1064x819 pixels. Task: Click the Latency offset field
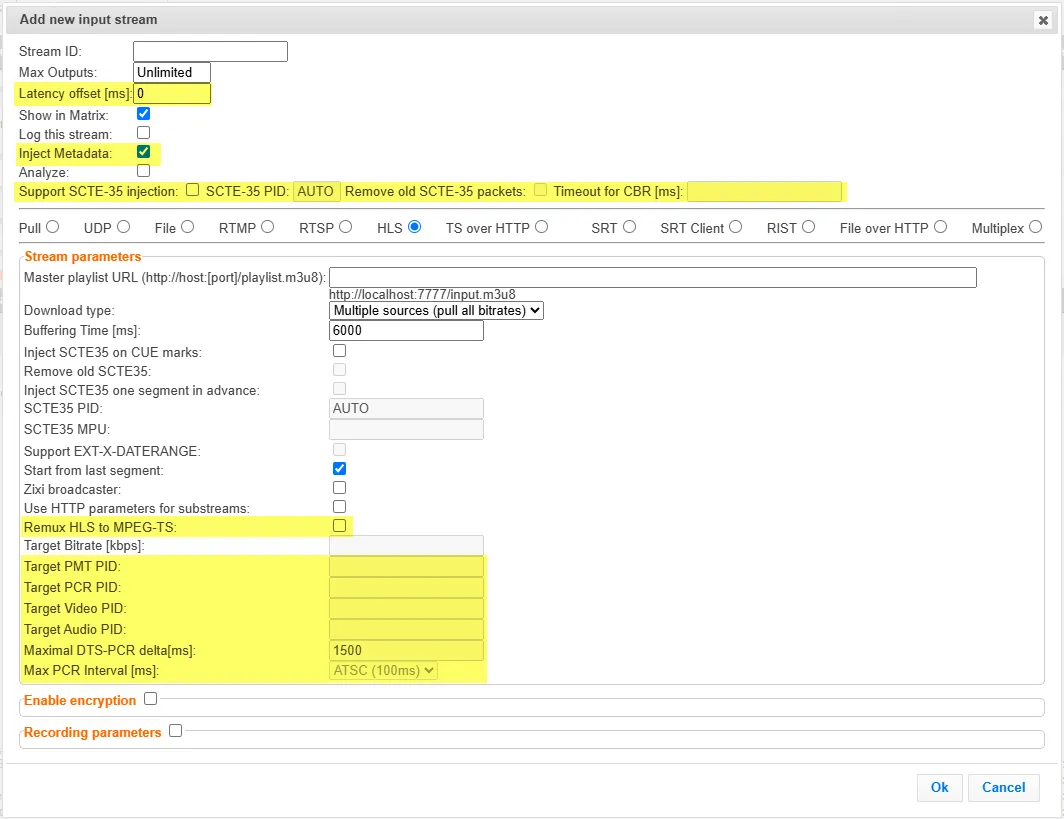[x=172, y=94]
